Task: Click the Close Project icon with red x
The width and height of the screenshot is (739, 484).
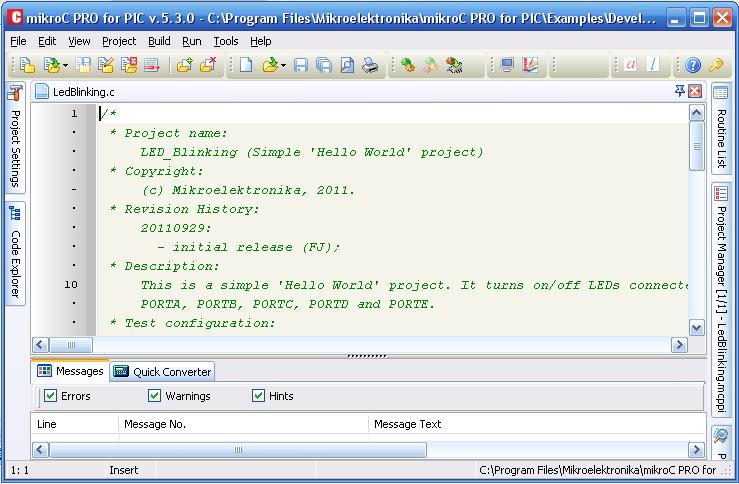Action: [129, 65]
